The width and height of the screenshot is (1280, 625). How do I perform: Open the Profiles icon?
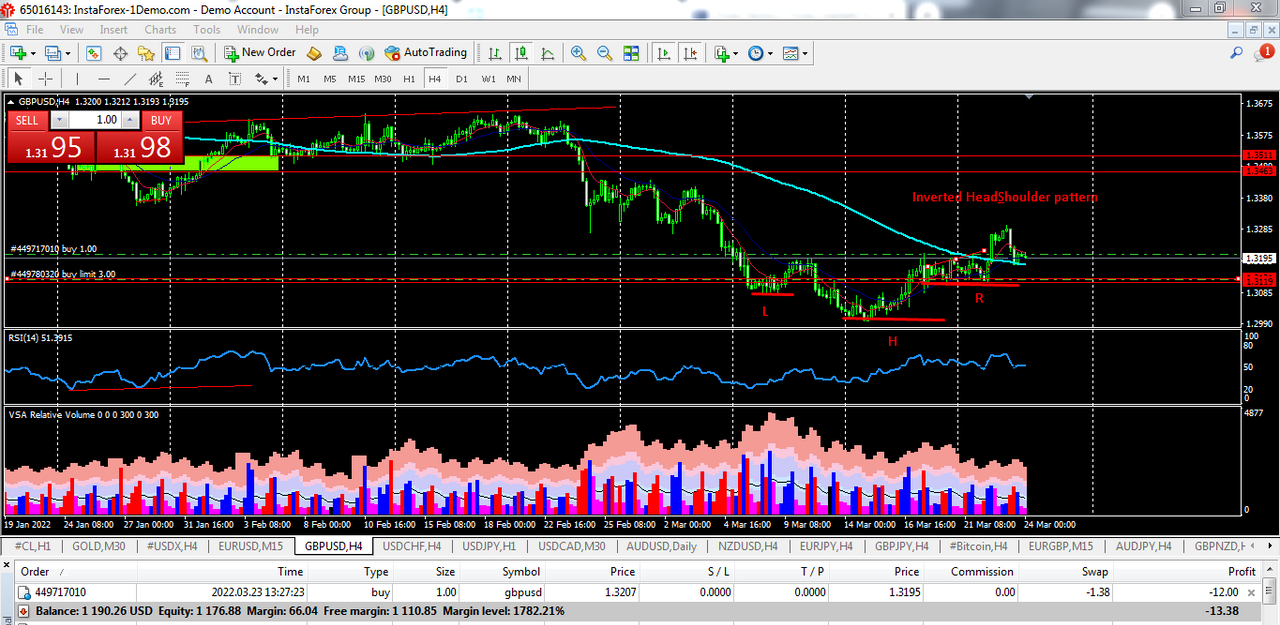[54, 53]
